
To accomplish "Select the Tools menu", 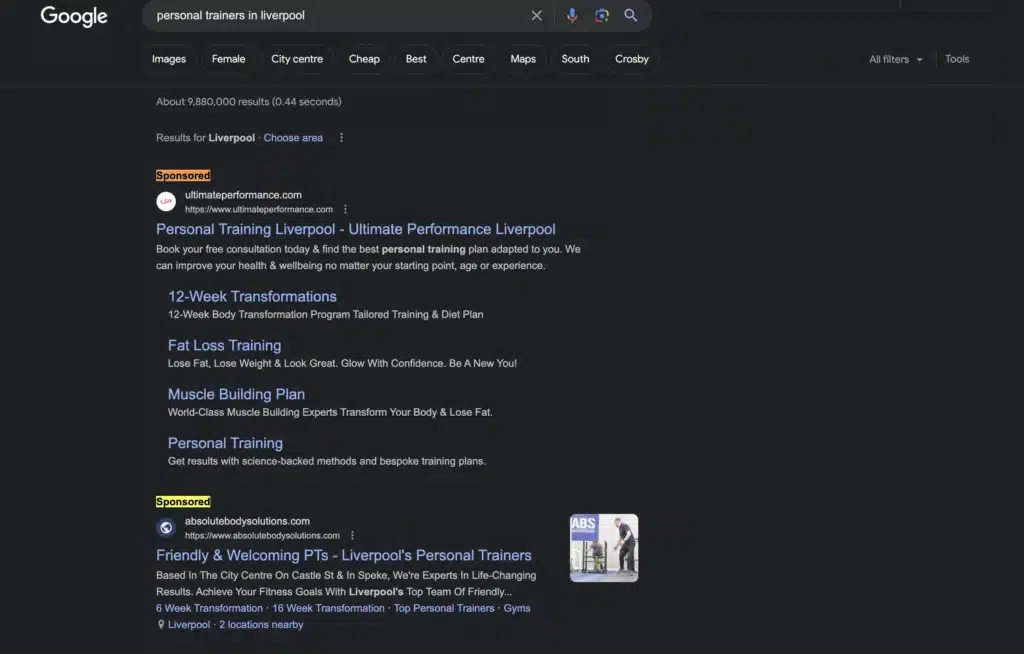I will [x=957, y=59].
